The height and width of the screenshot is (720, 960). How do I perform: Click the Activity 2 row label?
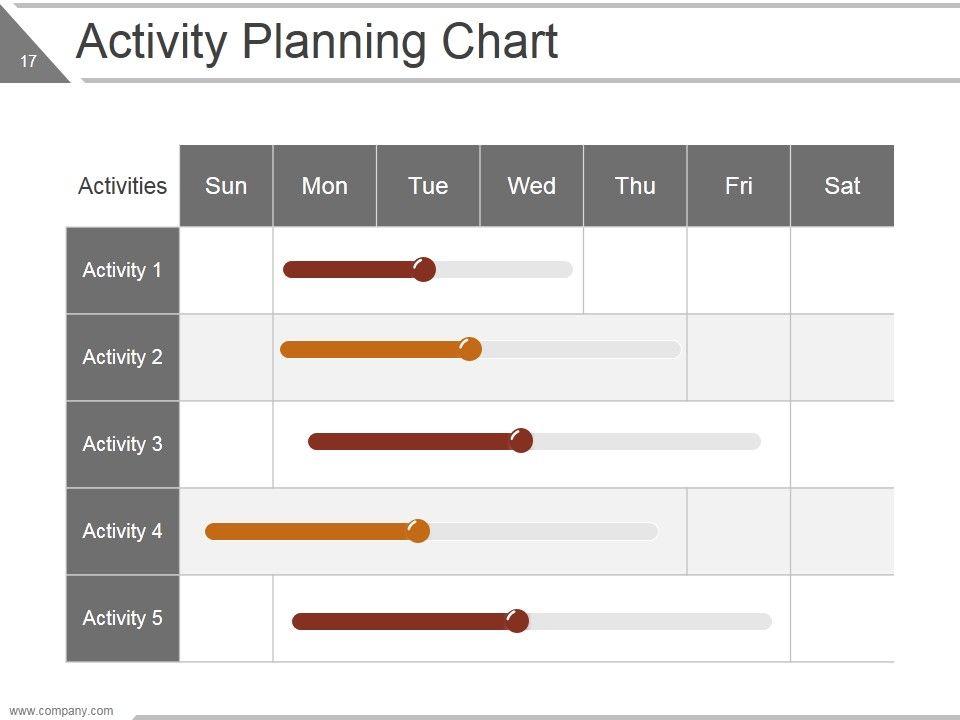[x=122, y=357]
